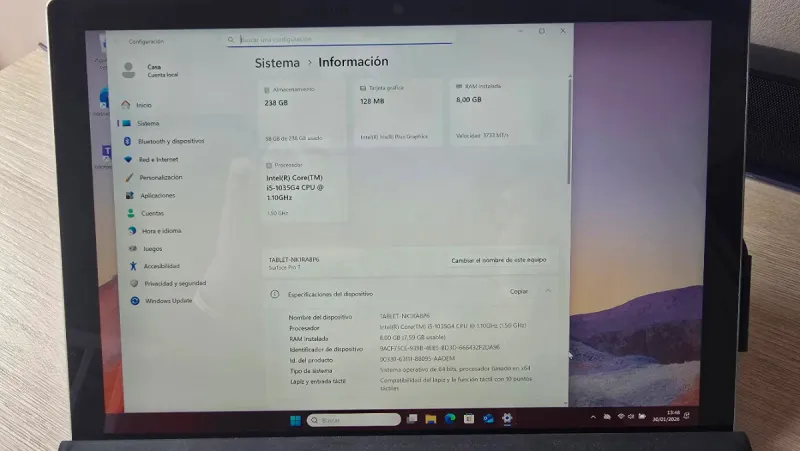Click the taskbar Buscar search box

354,420
